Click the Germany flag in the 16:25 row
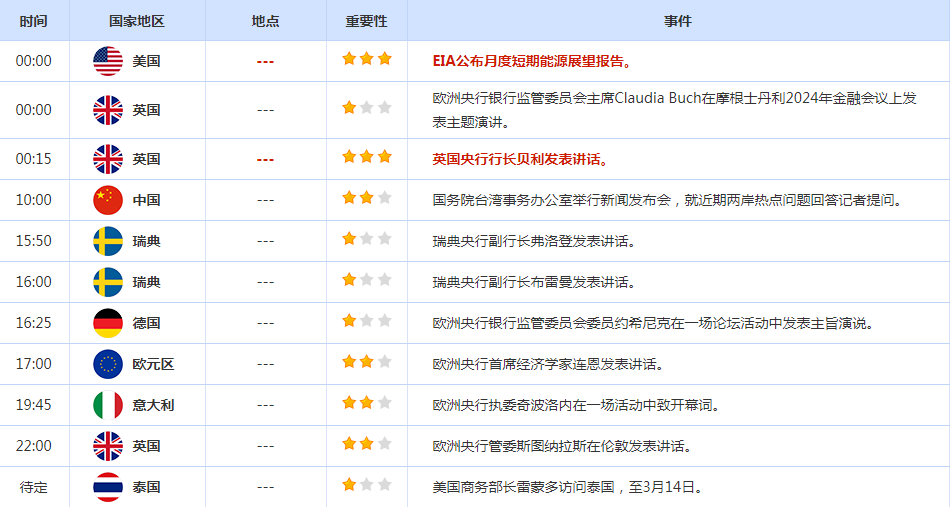The height and width of the screenshot is (507, 950). point(108,323)
